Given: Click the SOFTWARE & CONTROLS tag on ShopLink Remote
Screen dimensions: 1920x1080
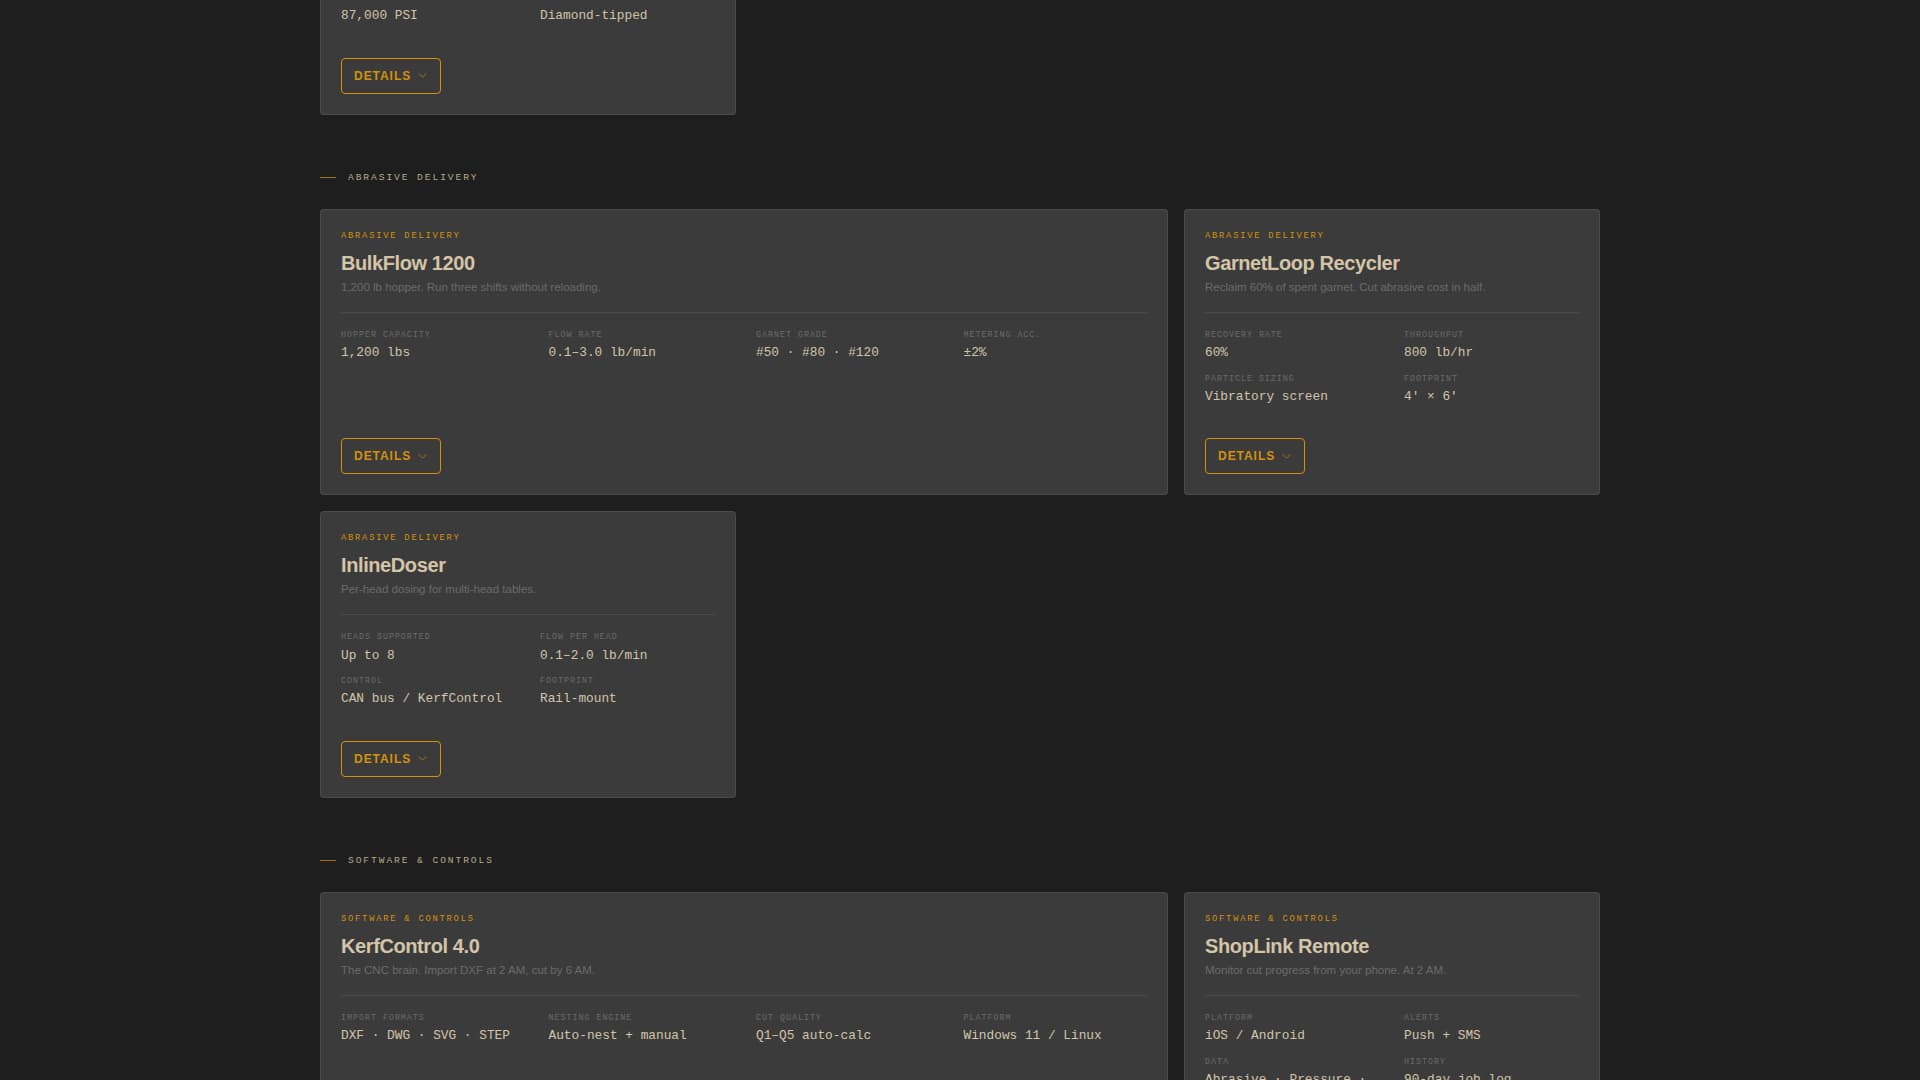Looking at the screenshot, I should [1271, 917].
